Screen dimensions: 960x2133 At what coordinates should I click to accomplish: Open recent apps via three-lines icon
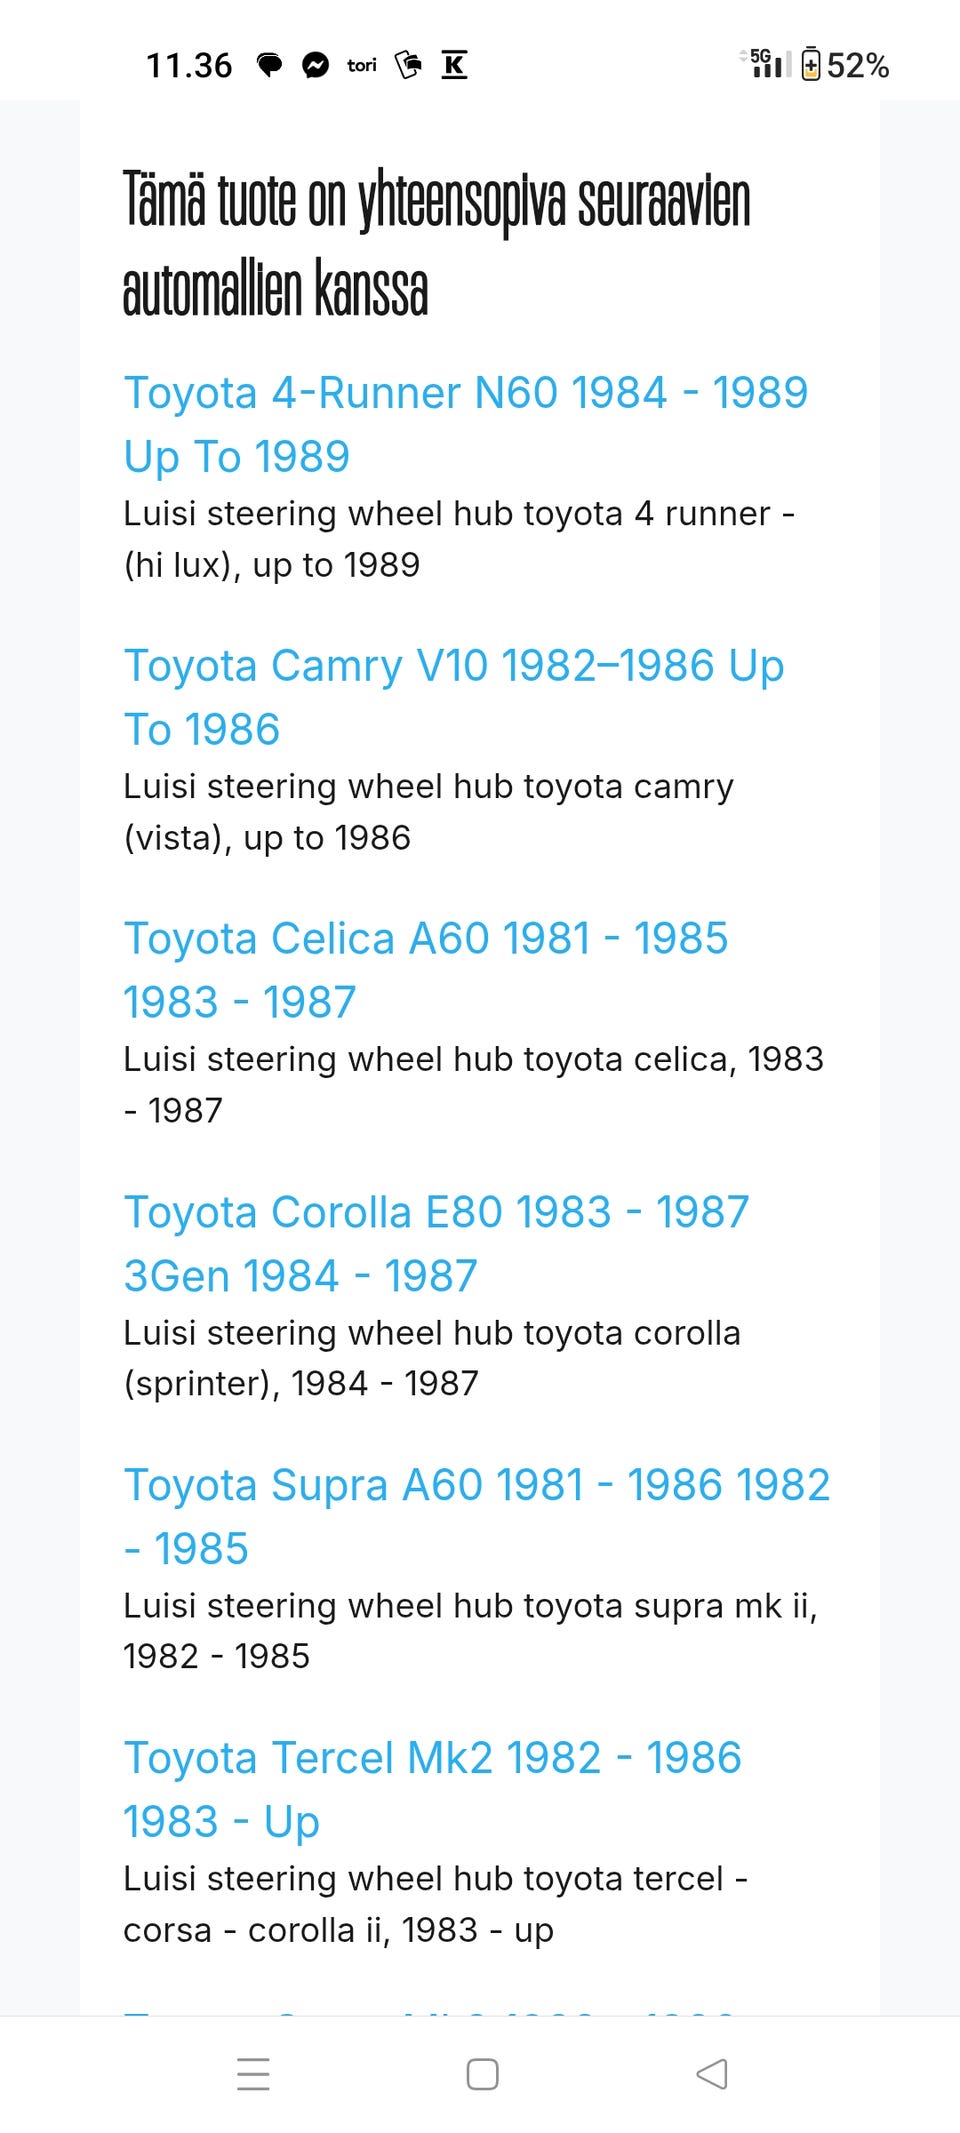[x=253, y=2074]
